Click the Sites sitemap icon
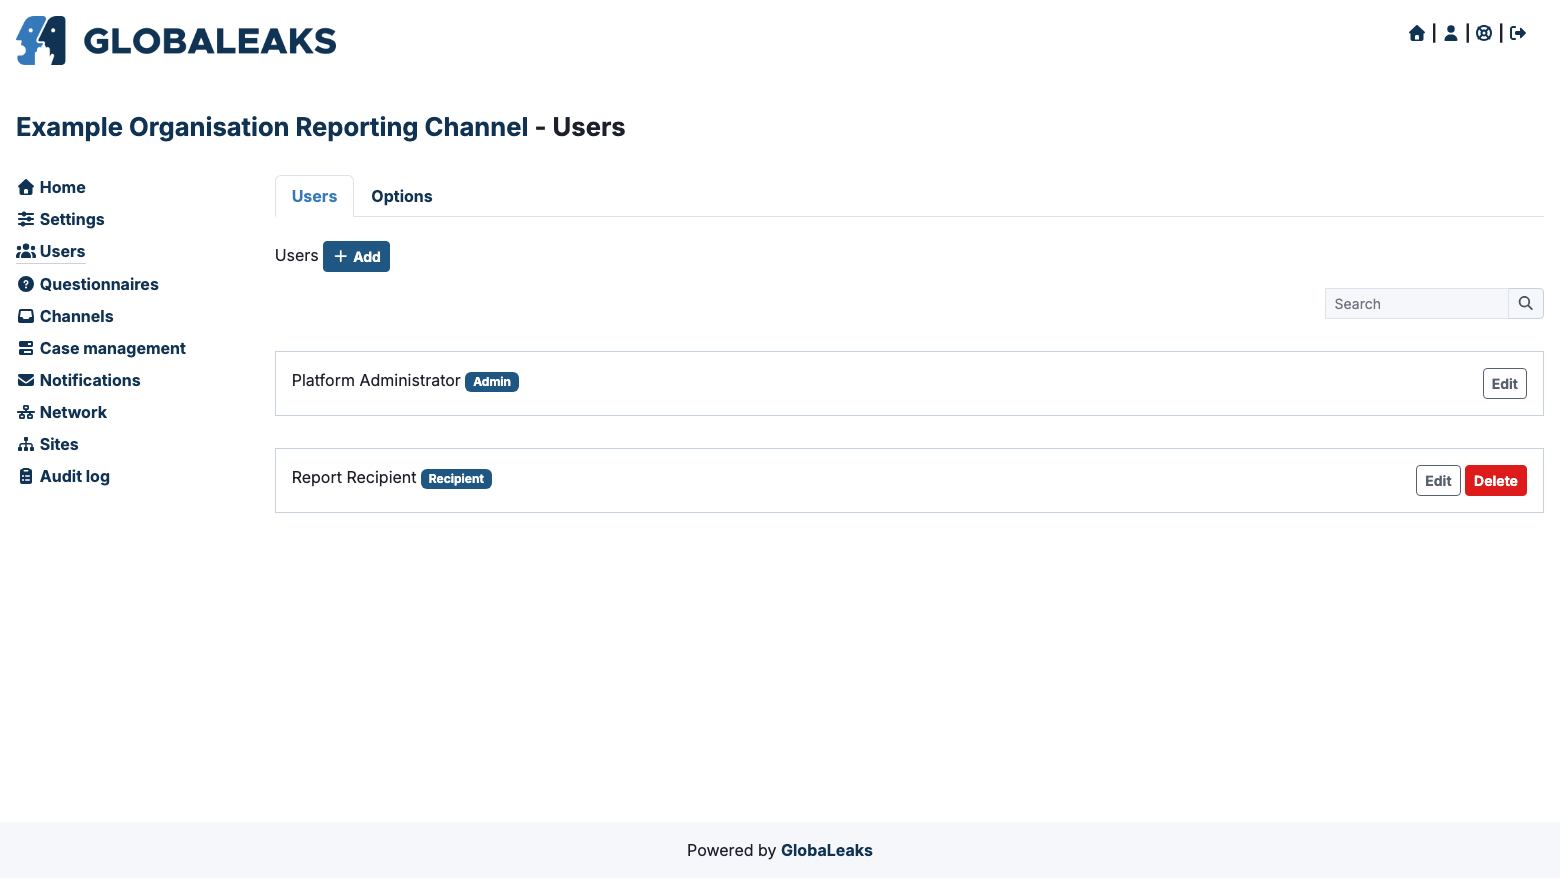The width and height of the screenshot is (1560, 878). (26, 444)
